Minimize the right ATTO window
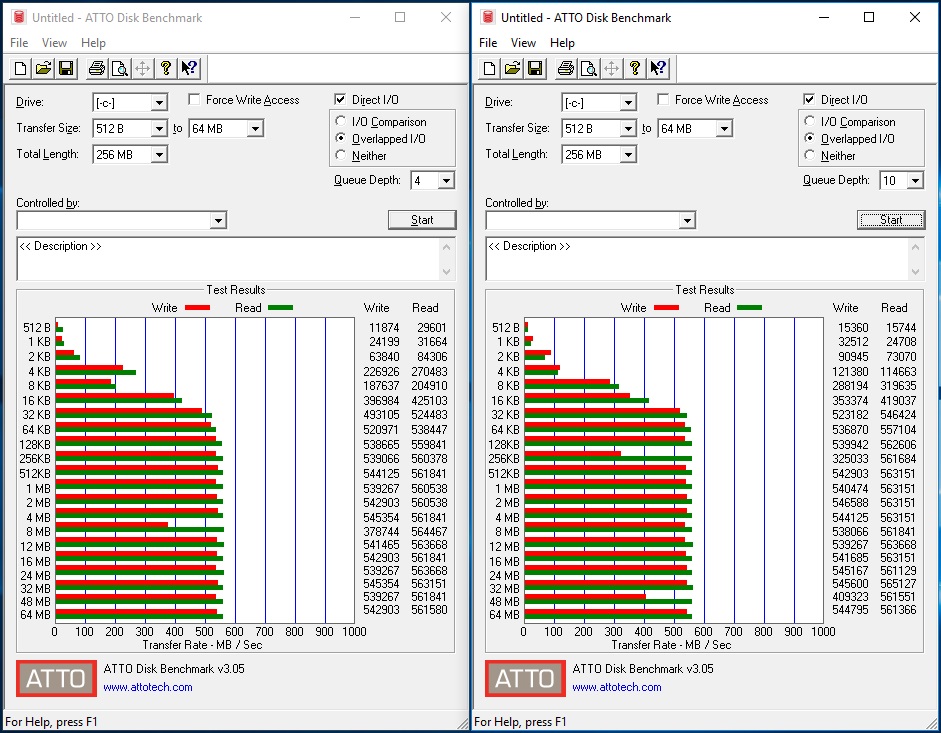Viewport: 941px width, 733px height. [x=824, y=17]
